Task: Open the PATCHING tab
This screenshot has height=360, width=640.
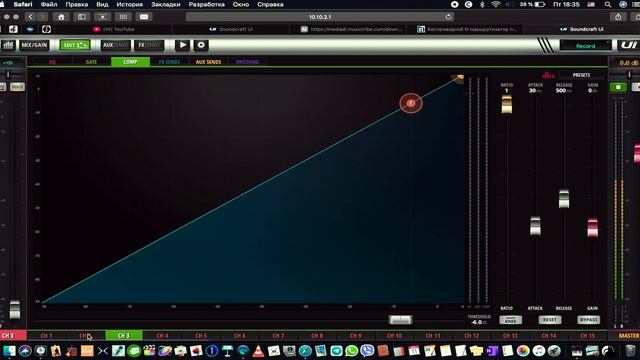Action: click(x=247, y=62)
